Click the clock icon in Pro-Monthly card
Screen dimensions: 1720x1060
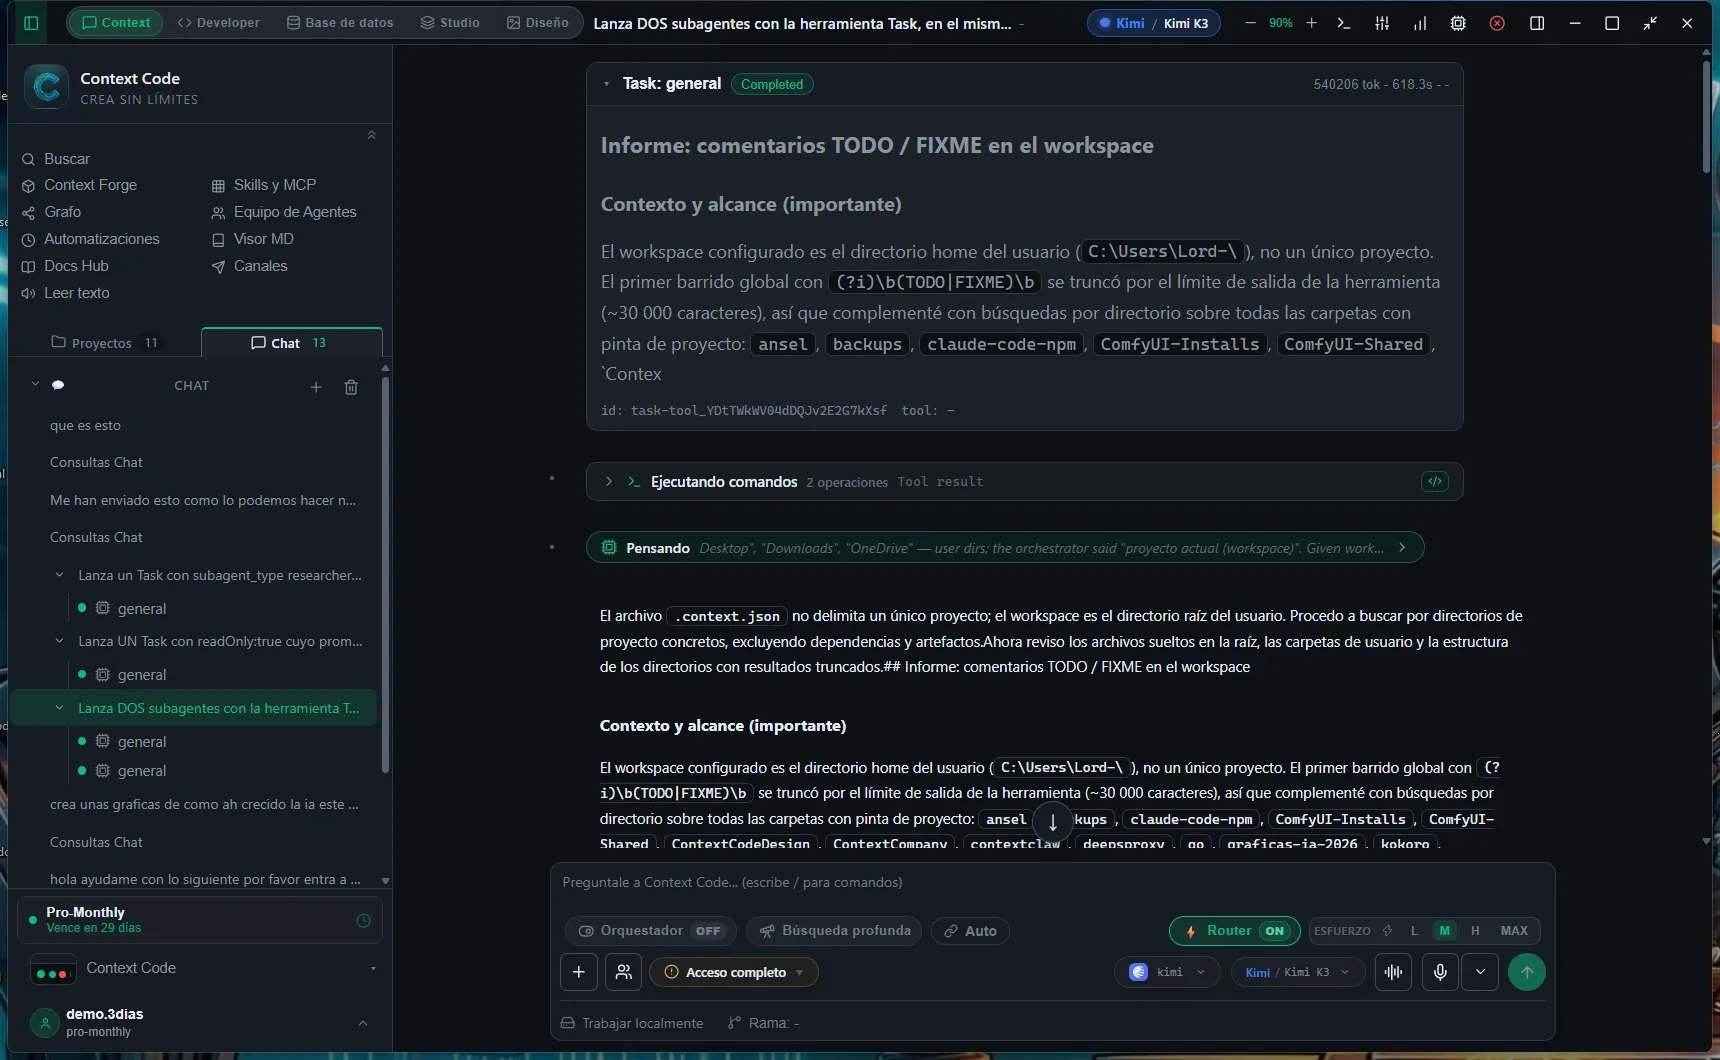tap(364, 920)
